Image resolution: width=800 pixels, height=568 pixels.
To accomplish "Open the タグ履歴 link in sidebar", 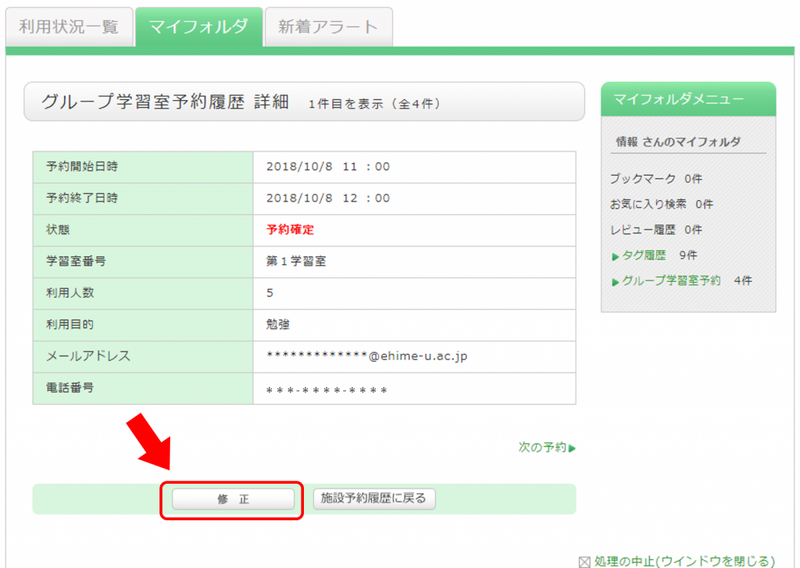I will pos(644,255).
